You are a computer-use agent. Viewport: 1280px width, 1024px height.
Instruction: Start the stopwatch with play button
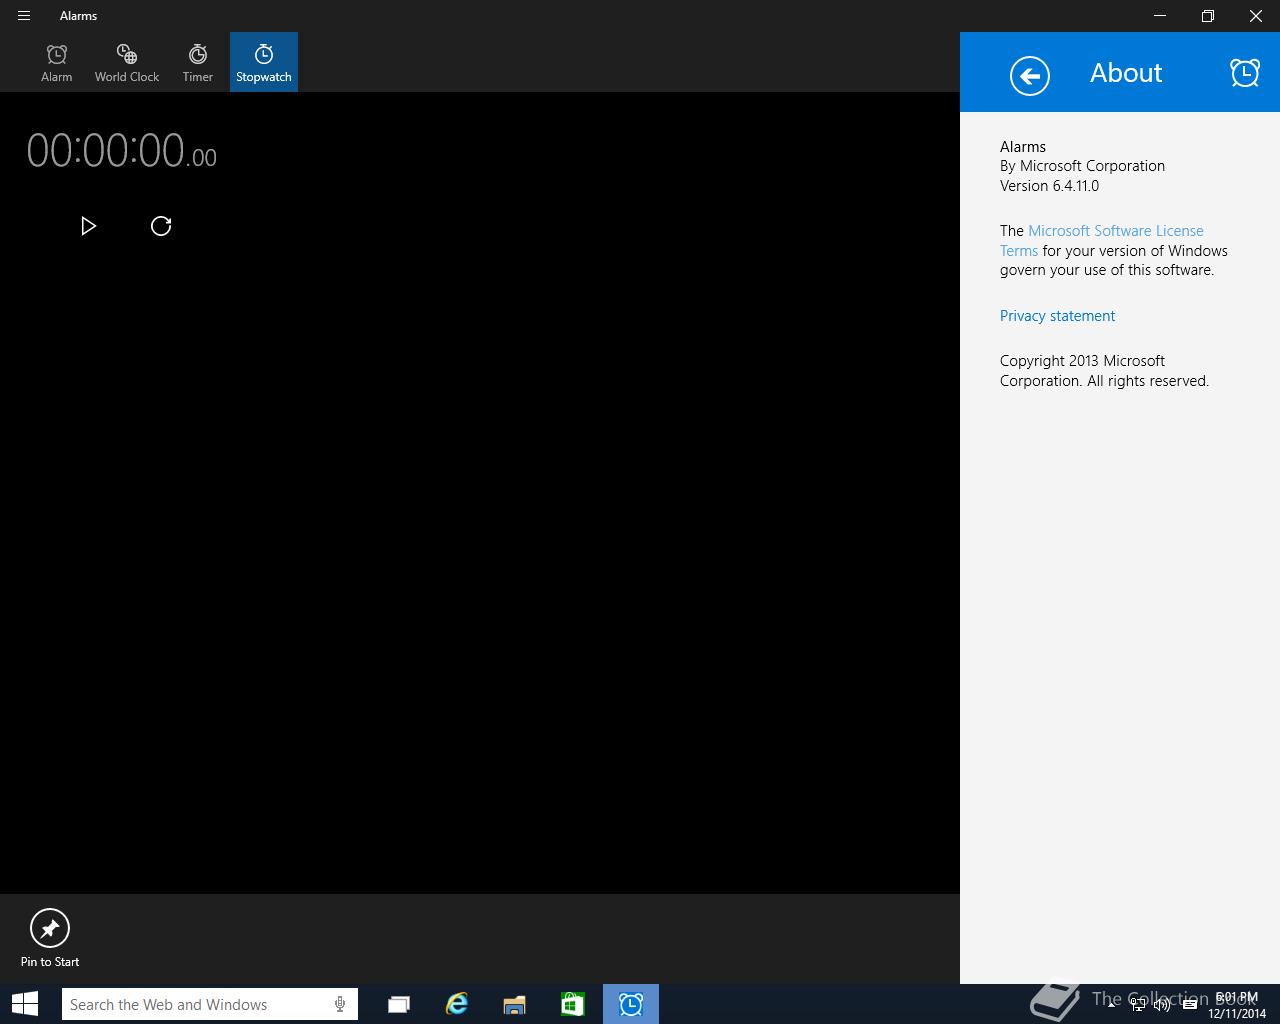(88, 226)
